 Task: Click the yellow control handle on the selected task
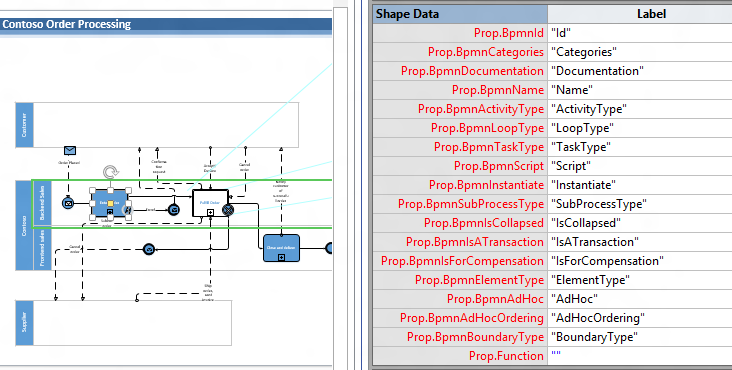pos(110,203)
